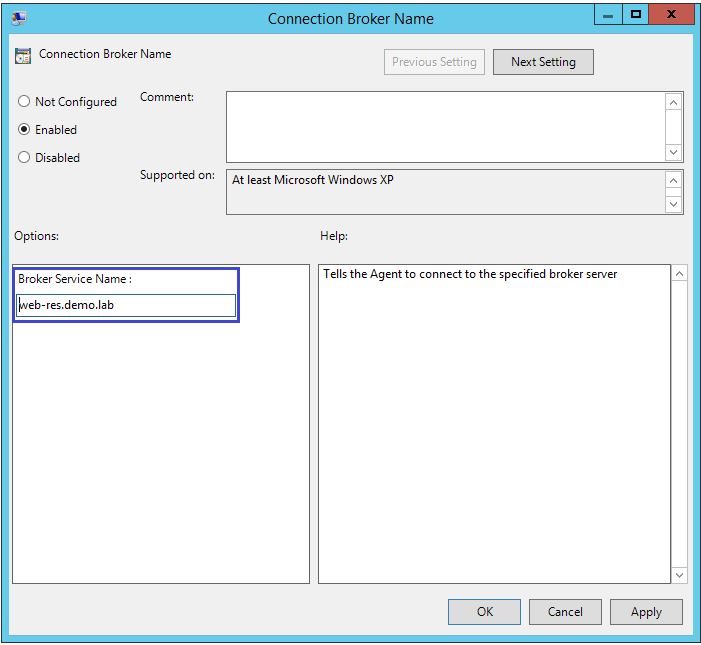Select the Enabled radio button
This screenshot has width=701, height=645.
click(25, 130)
